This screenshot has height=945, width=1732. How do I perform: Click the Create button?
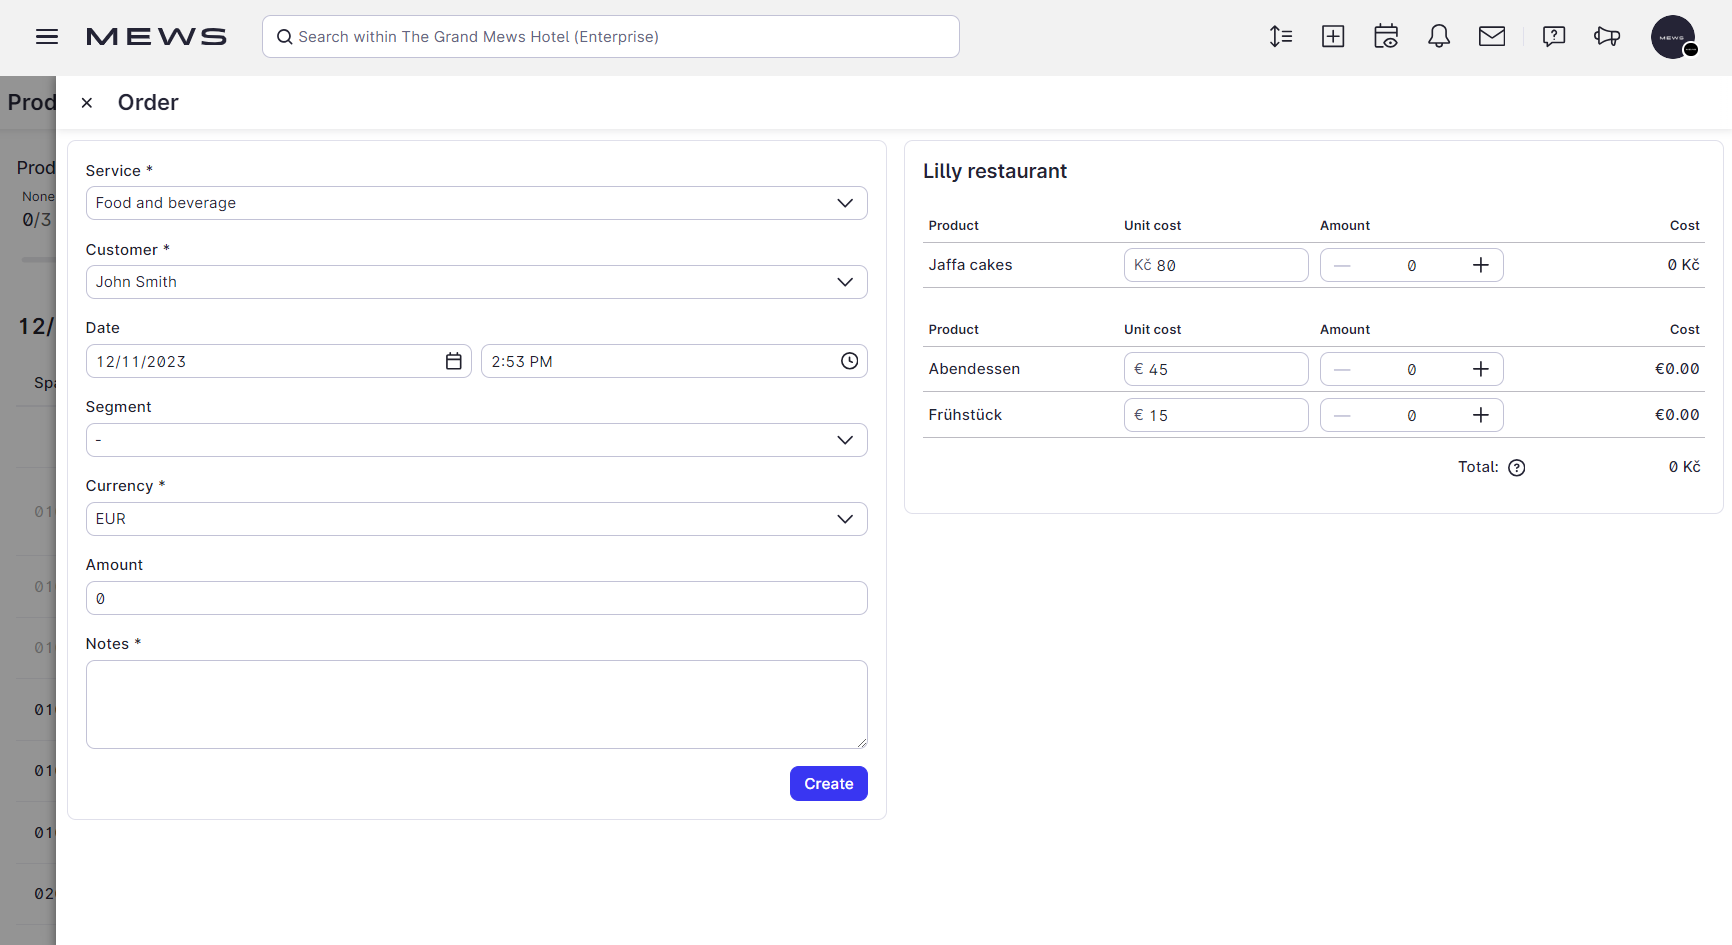[828, 784]
